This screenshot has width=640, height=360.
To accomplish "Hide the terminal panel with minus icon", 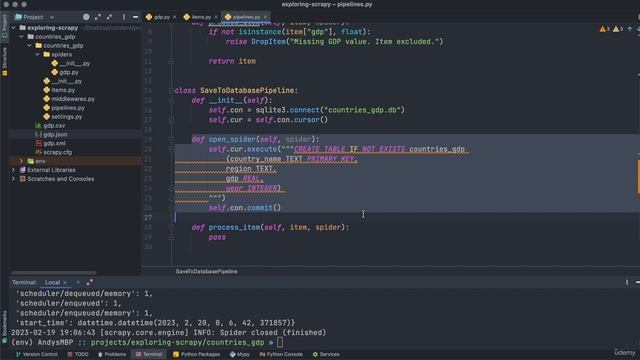I will pos(638,282).
